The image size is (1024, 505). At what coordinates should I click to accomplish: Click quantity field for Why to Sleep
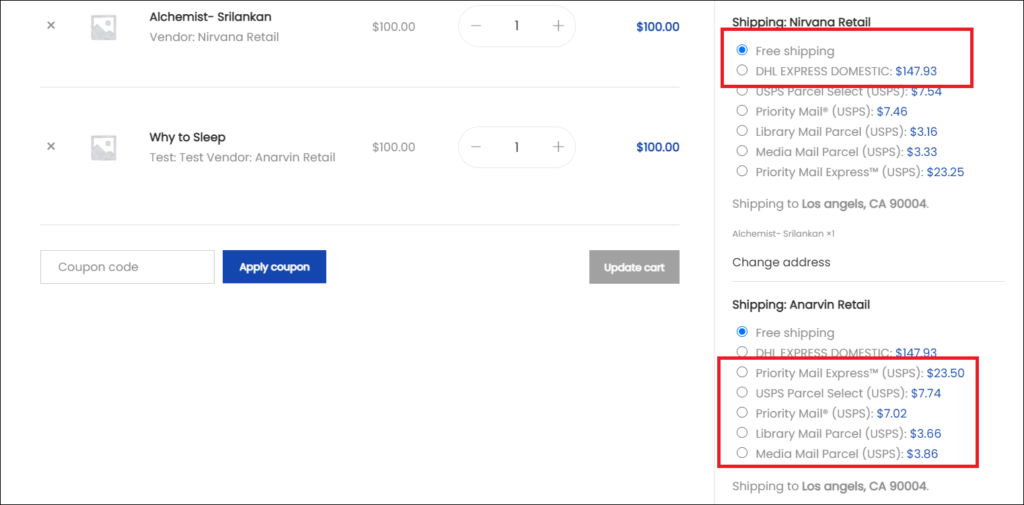[x=517, y=147]
